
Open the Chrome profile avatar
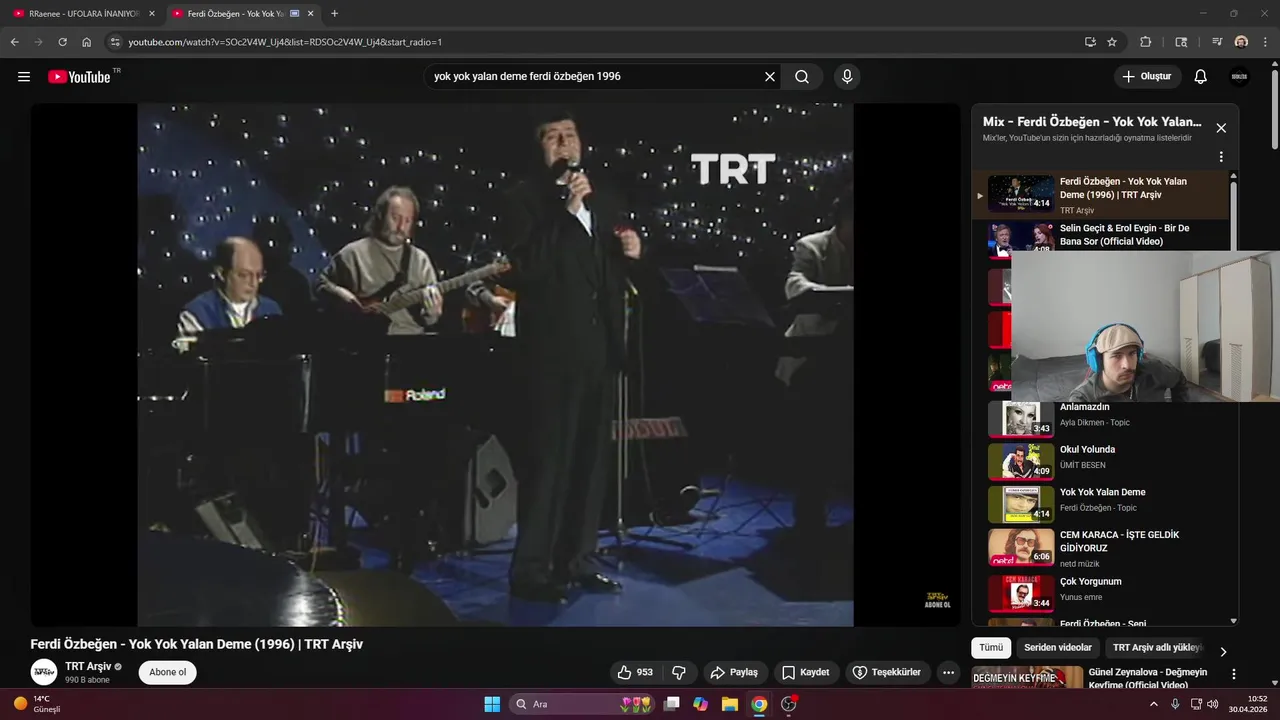(x=1241, y=42)
